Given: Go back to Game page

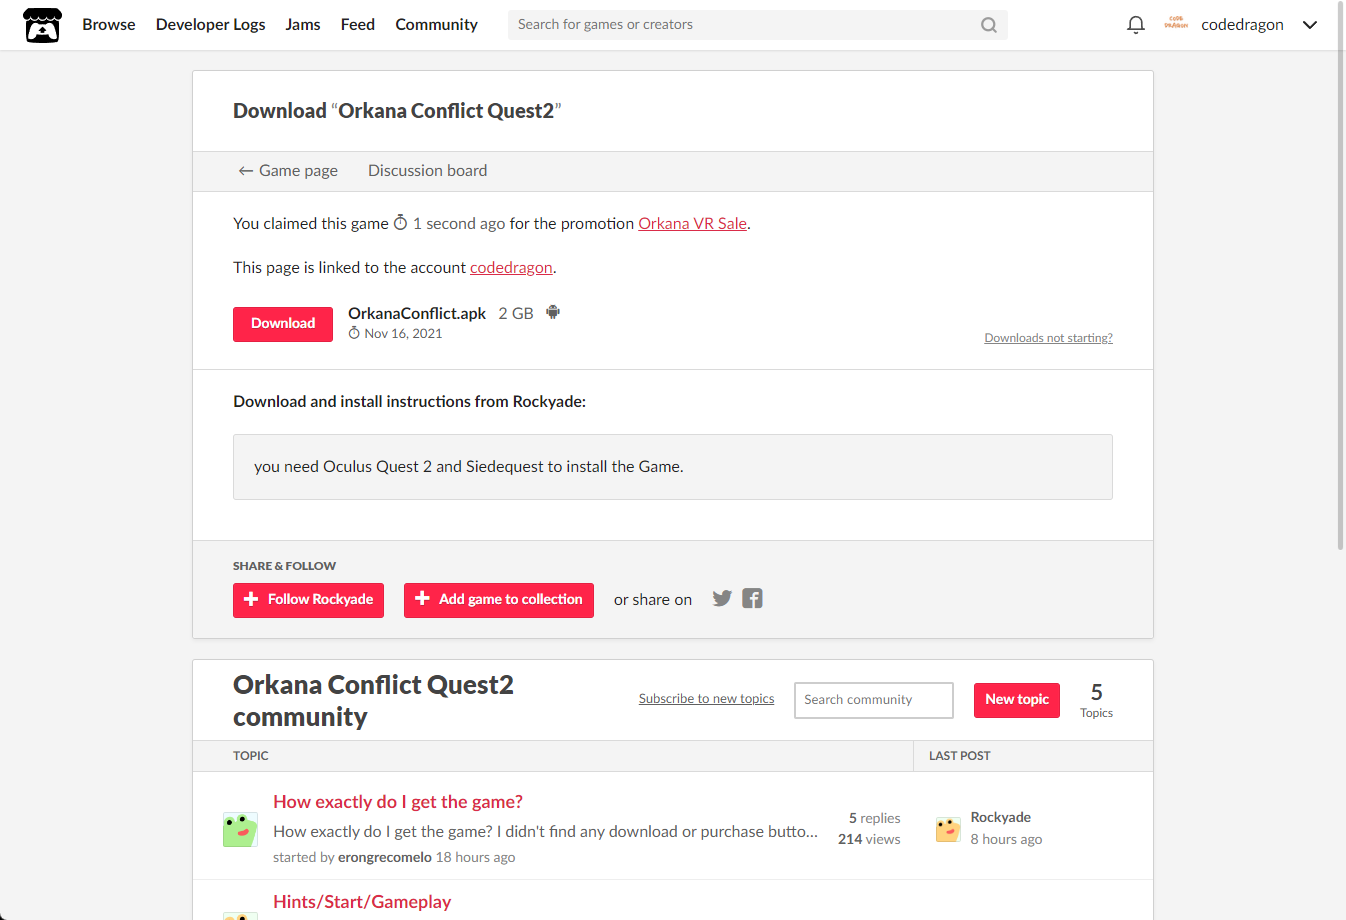Looking at the screenshot, I should click(288, 171).
